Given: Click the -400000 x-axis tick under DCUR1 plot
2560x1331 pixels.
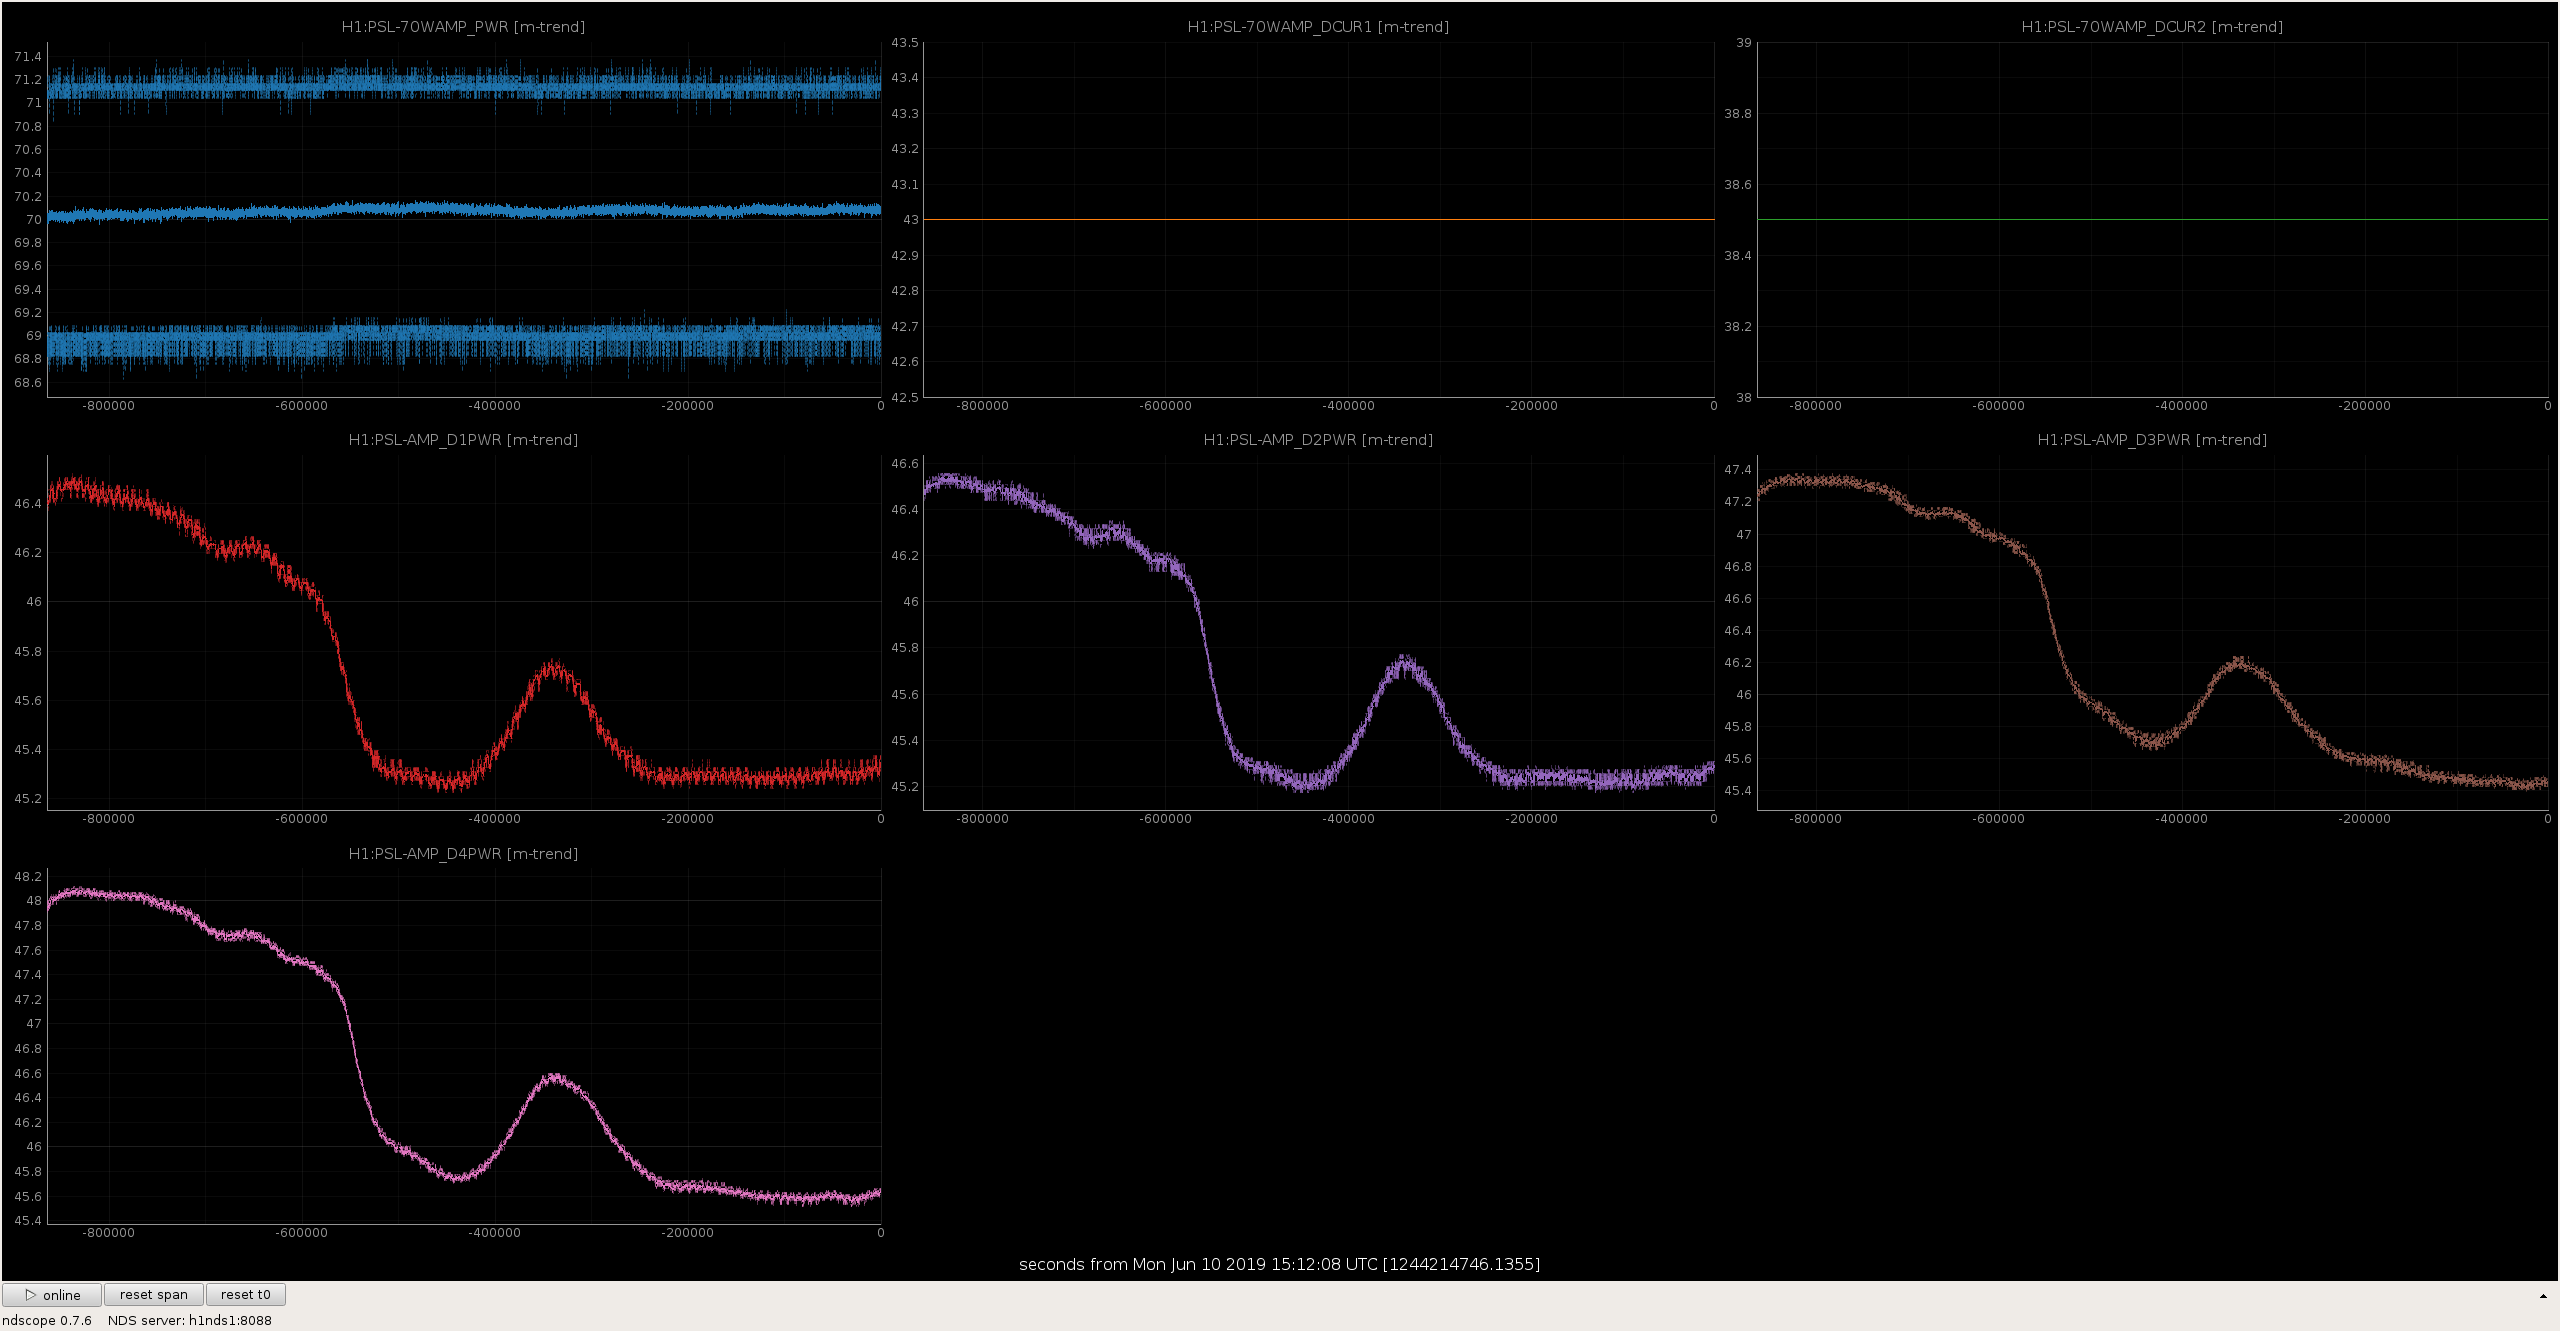Looking at the screenshot, I should click(x=1348, y=406).
